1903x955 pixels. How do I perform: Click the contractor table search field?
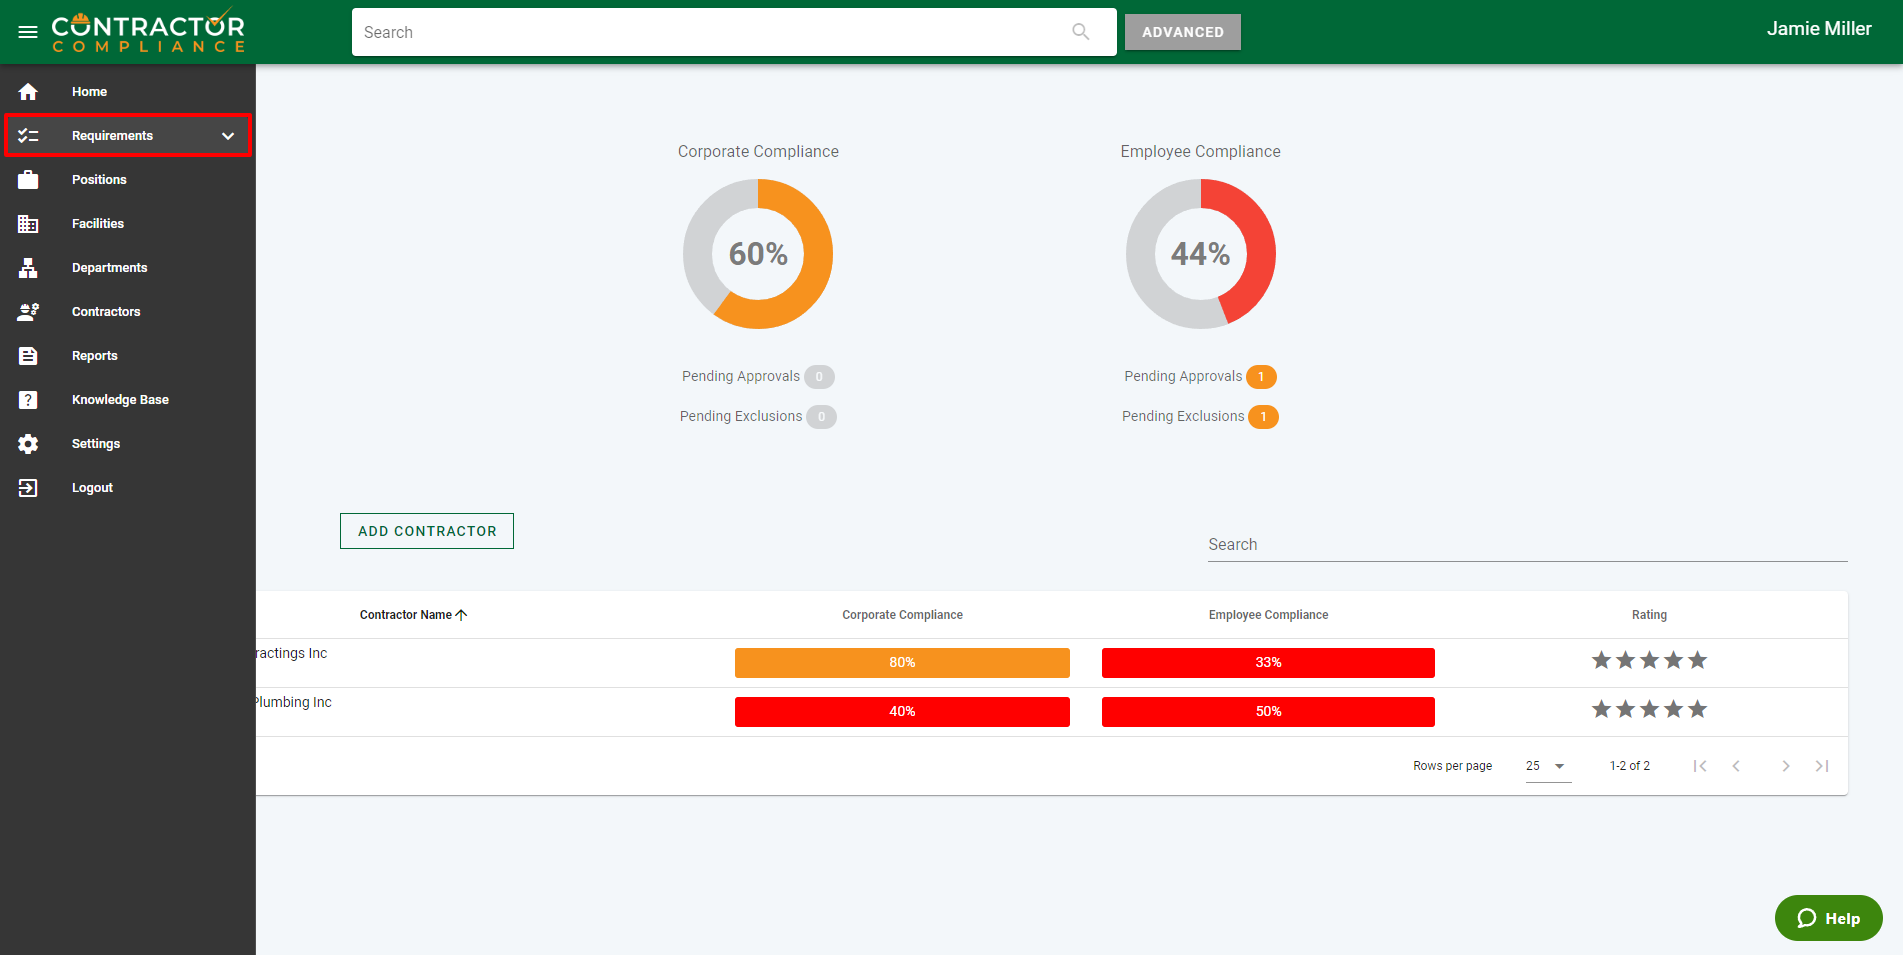pyautogui.click(x=1526, y=545)
